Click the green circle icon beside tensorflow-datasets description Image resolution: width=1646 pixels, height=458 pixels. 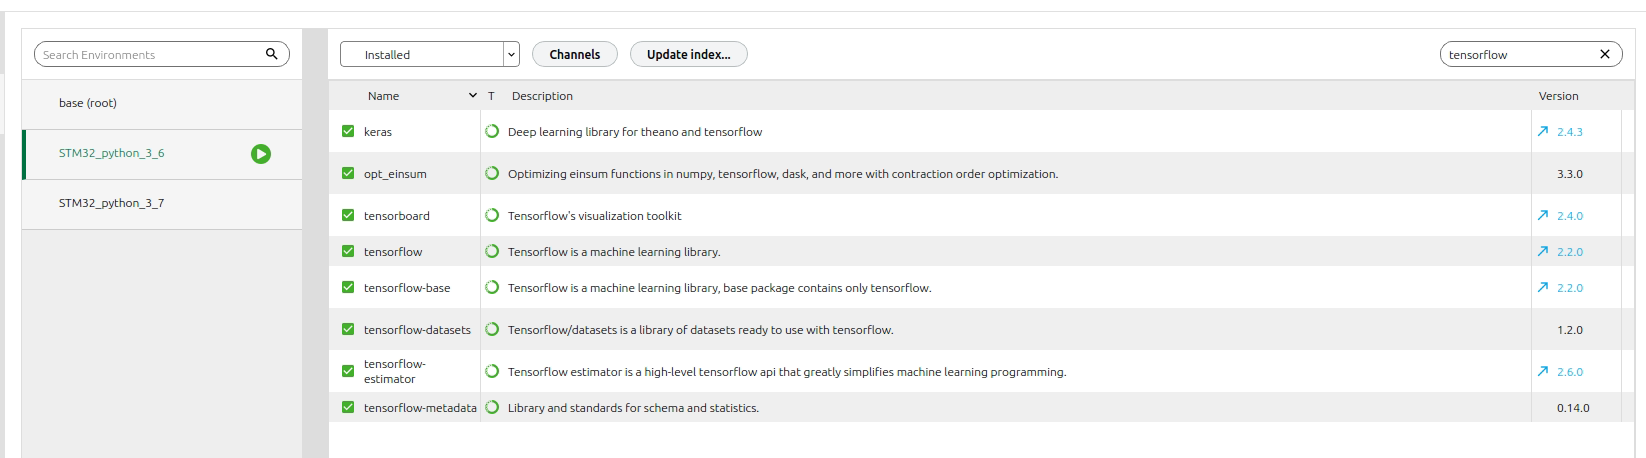[x=492, y=329]
